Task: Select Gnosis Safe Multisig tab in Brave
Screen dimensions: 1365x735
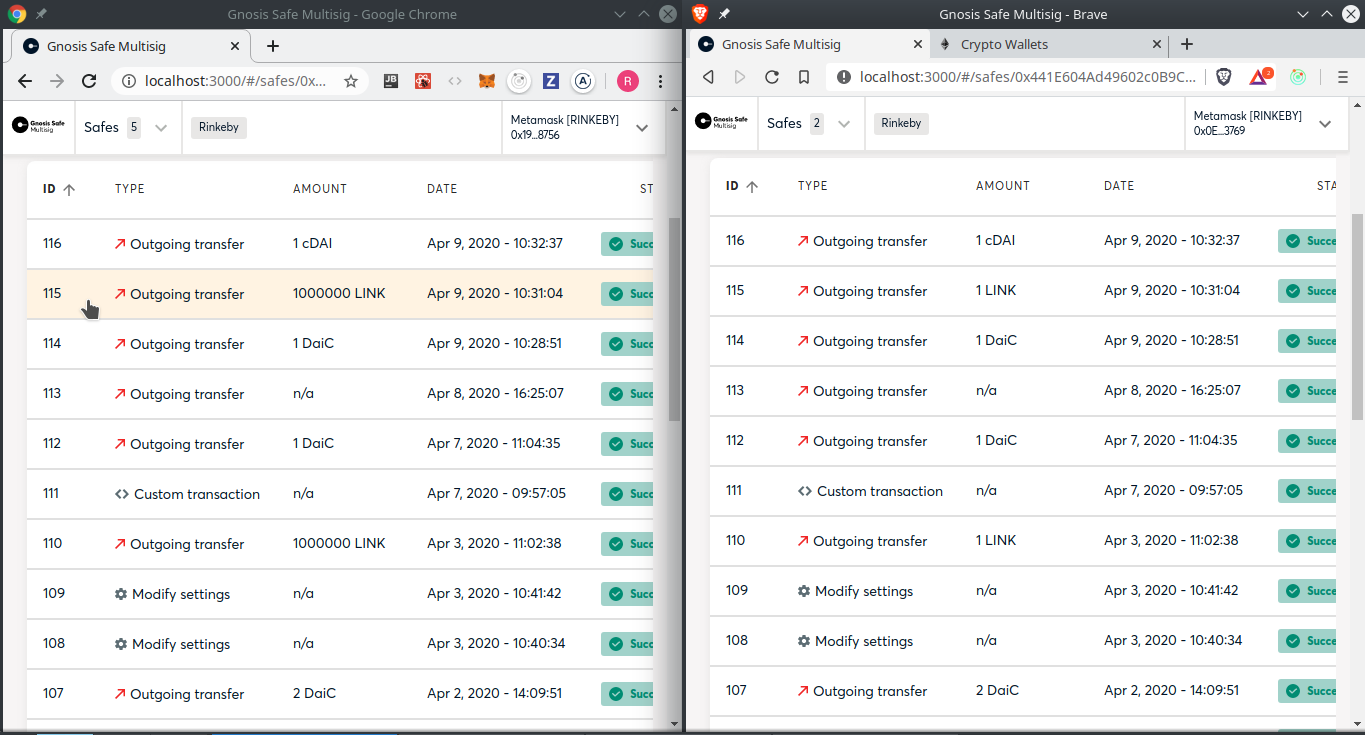Action: coord(781,44)
